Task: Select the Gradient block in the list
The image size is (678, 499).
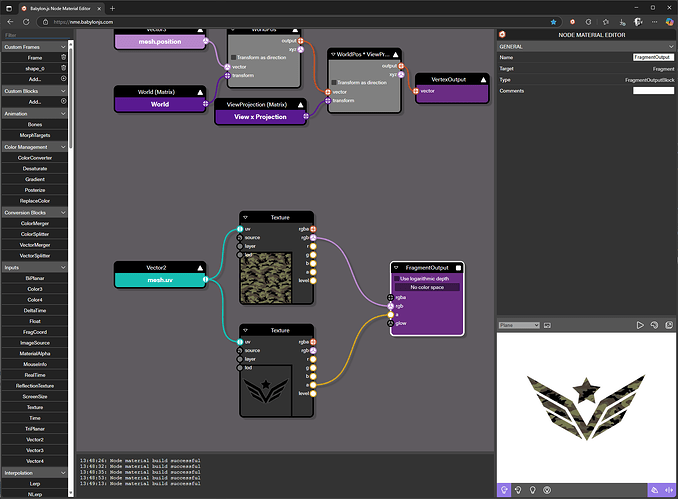Action: click(x=35, y=179)
